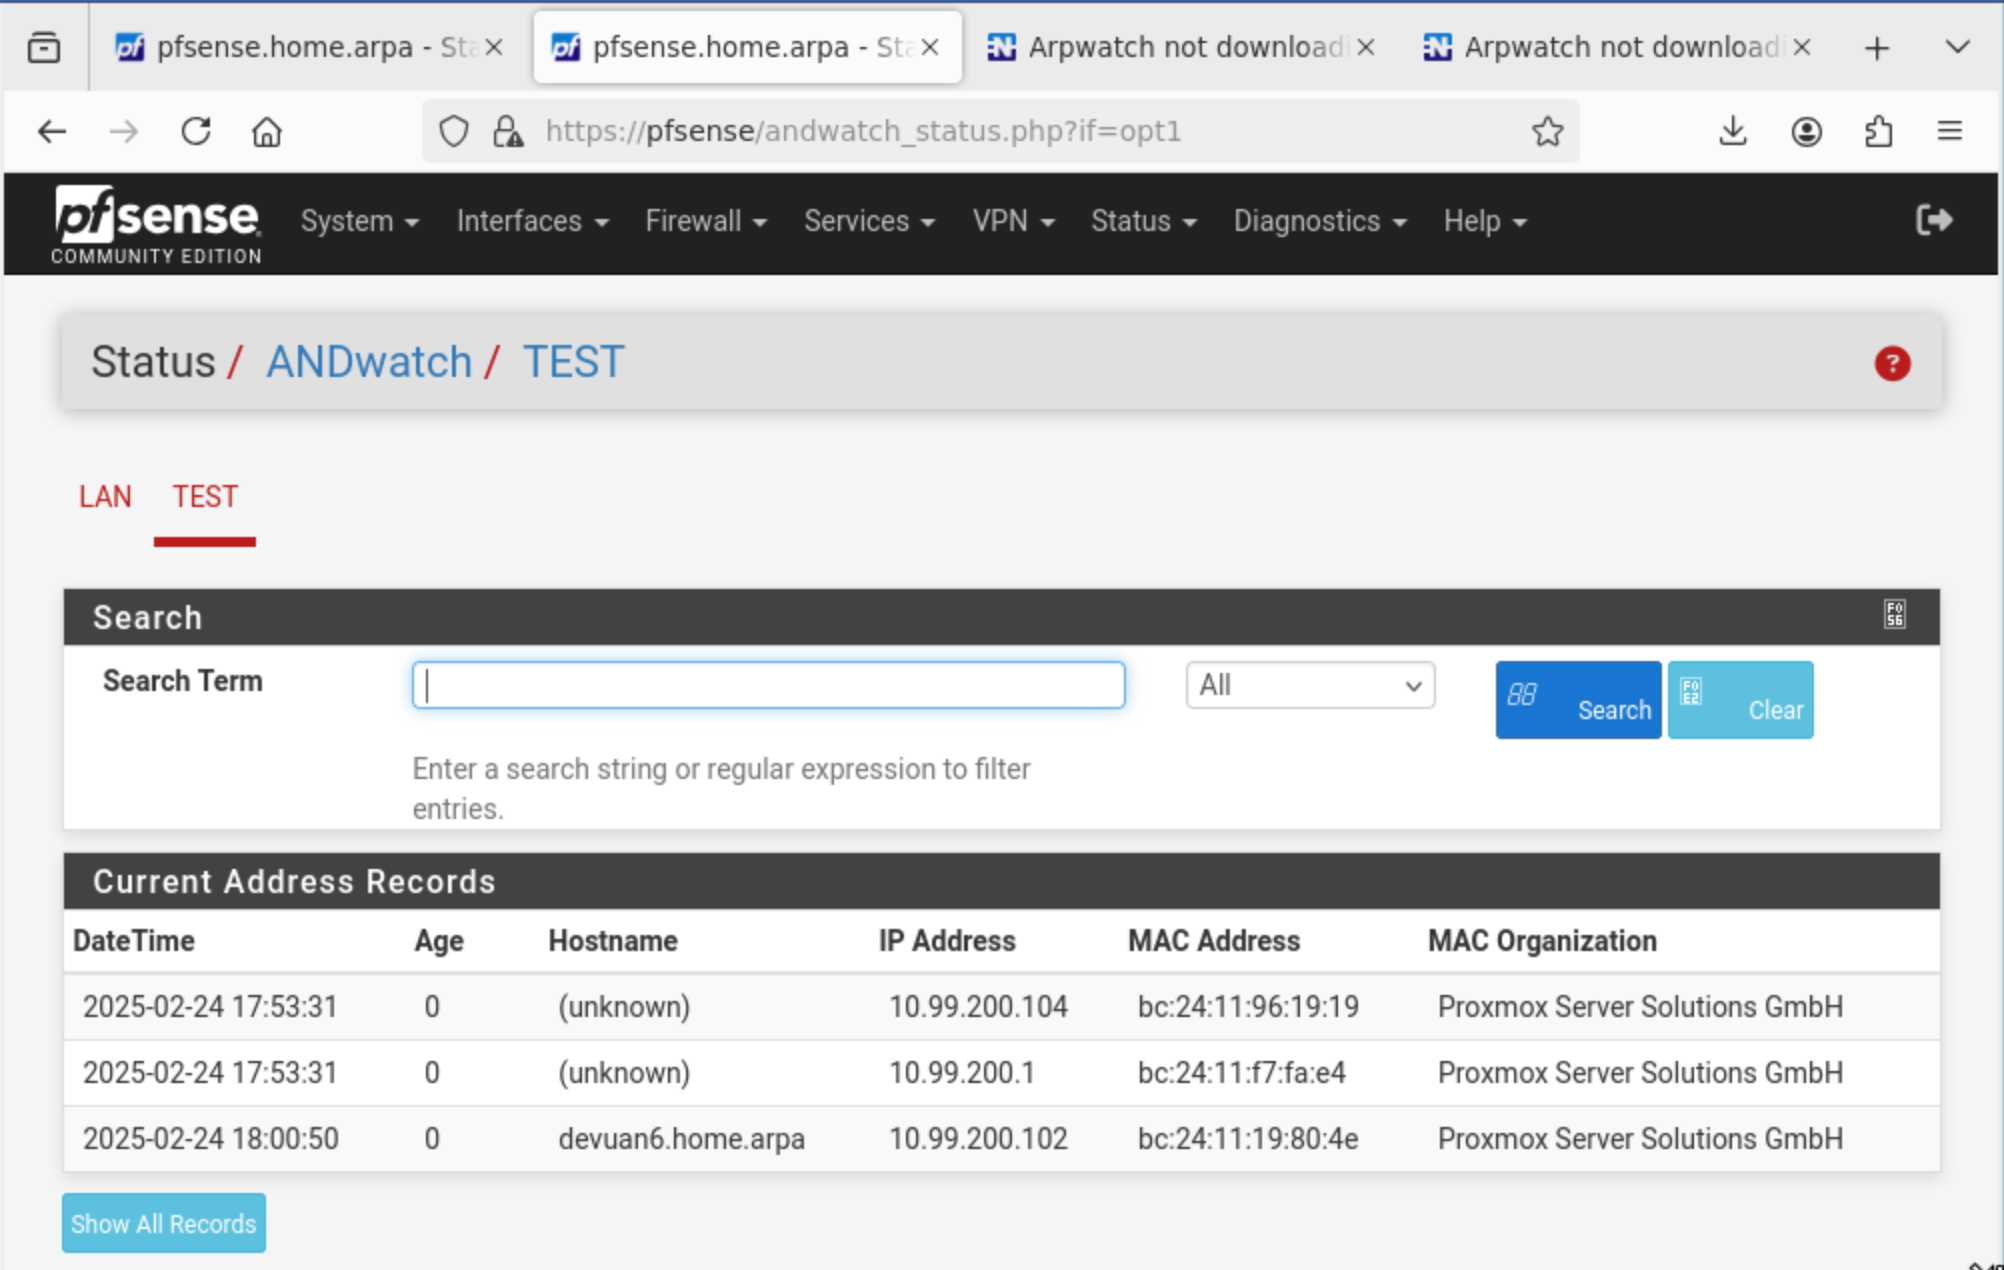This screenshot has width=2004, height=1270.
Task: Expand the Firewall menu
Action: [x=706, y=221]
